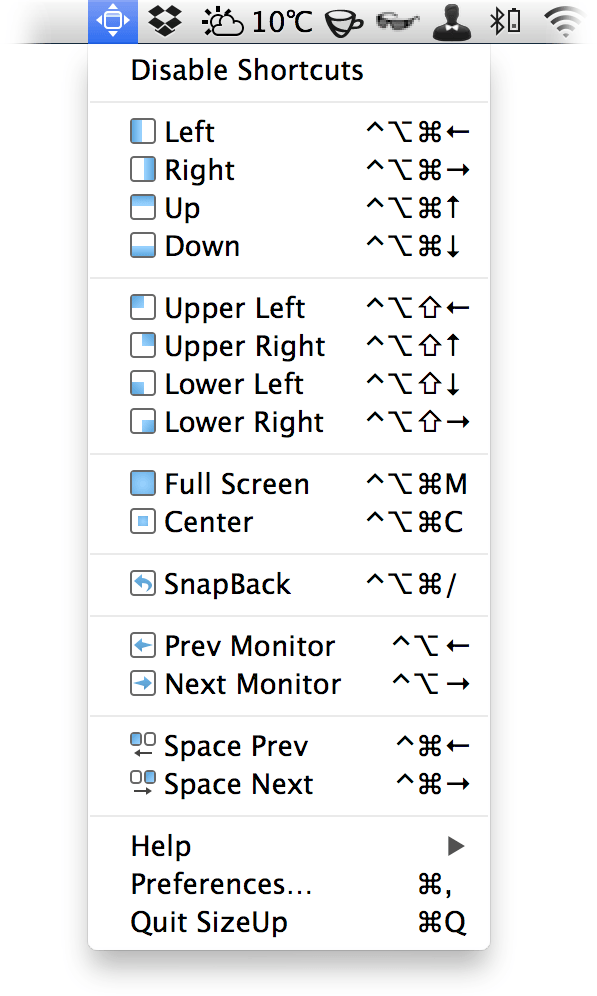Click the coffee cup menu bar icon
This screenshot has height=996, width=597.
tap(344, 23)
